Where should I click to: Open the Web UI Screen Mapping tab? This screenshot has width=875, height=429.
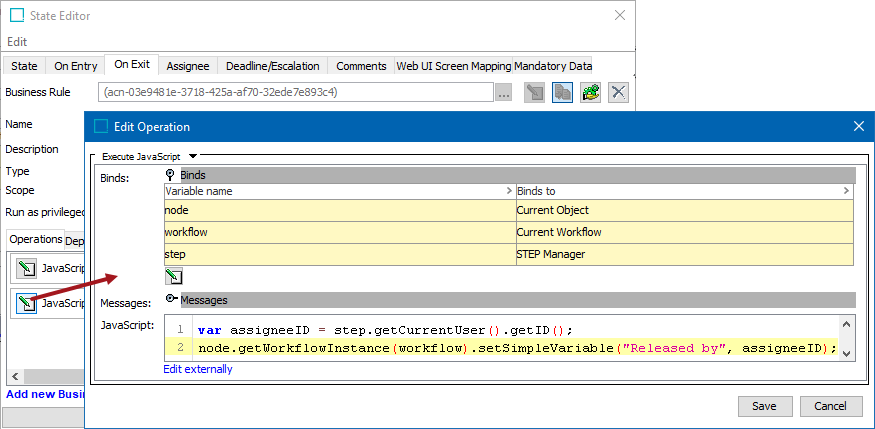(454, 66)
